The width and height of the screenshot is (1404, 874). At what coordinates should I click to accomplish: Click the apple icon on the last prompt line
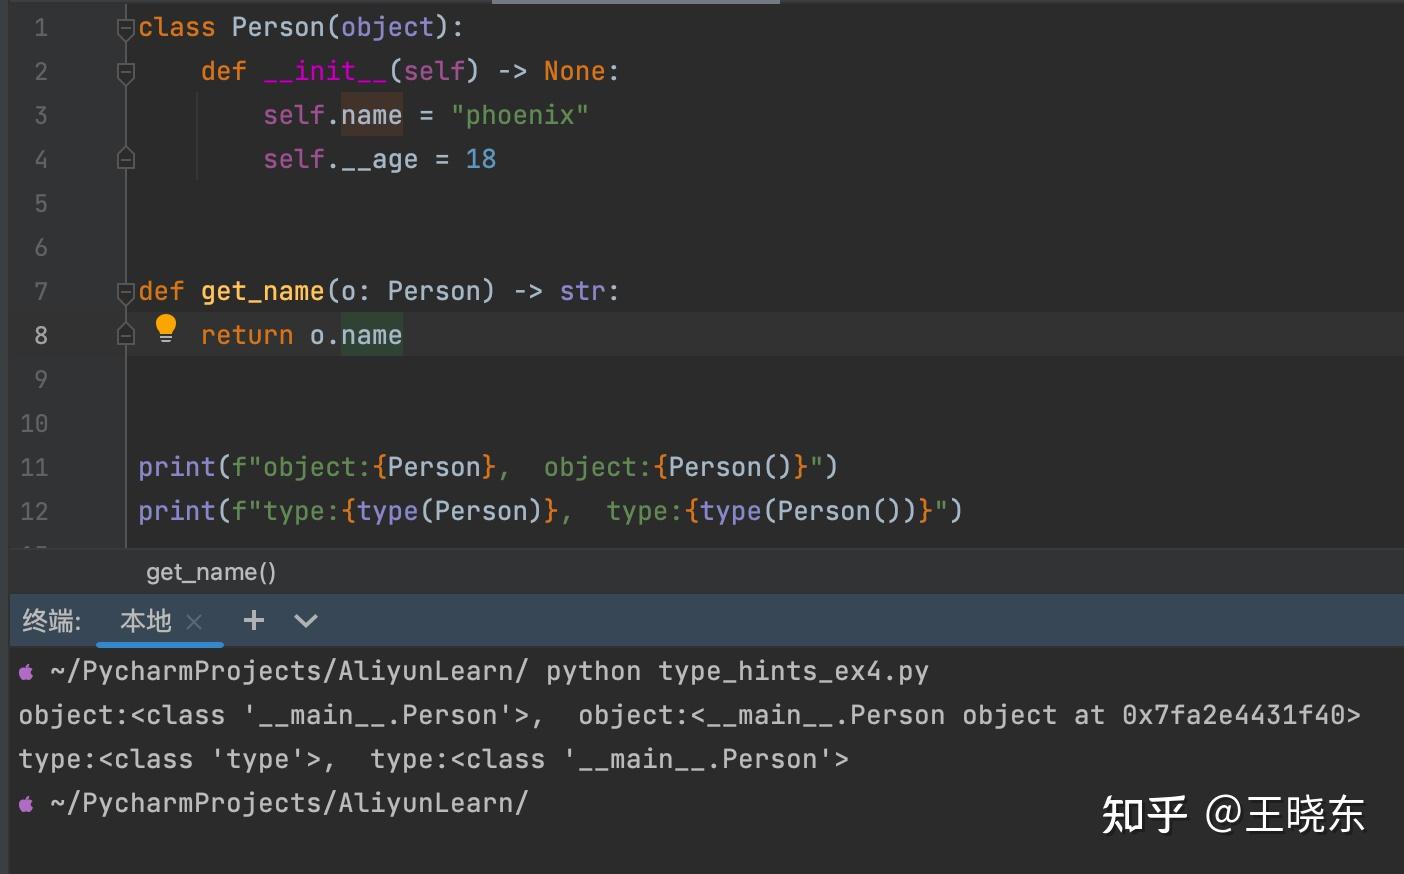[24, 803]
